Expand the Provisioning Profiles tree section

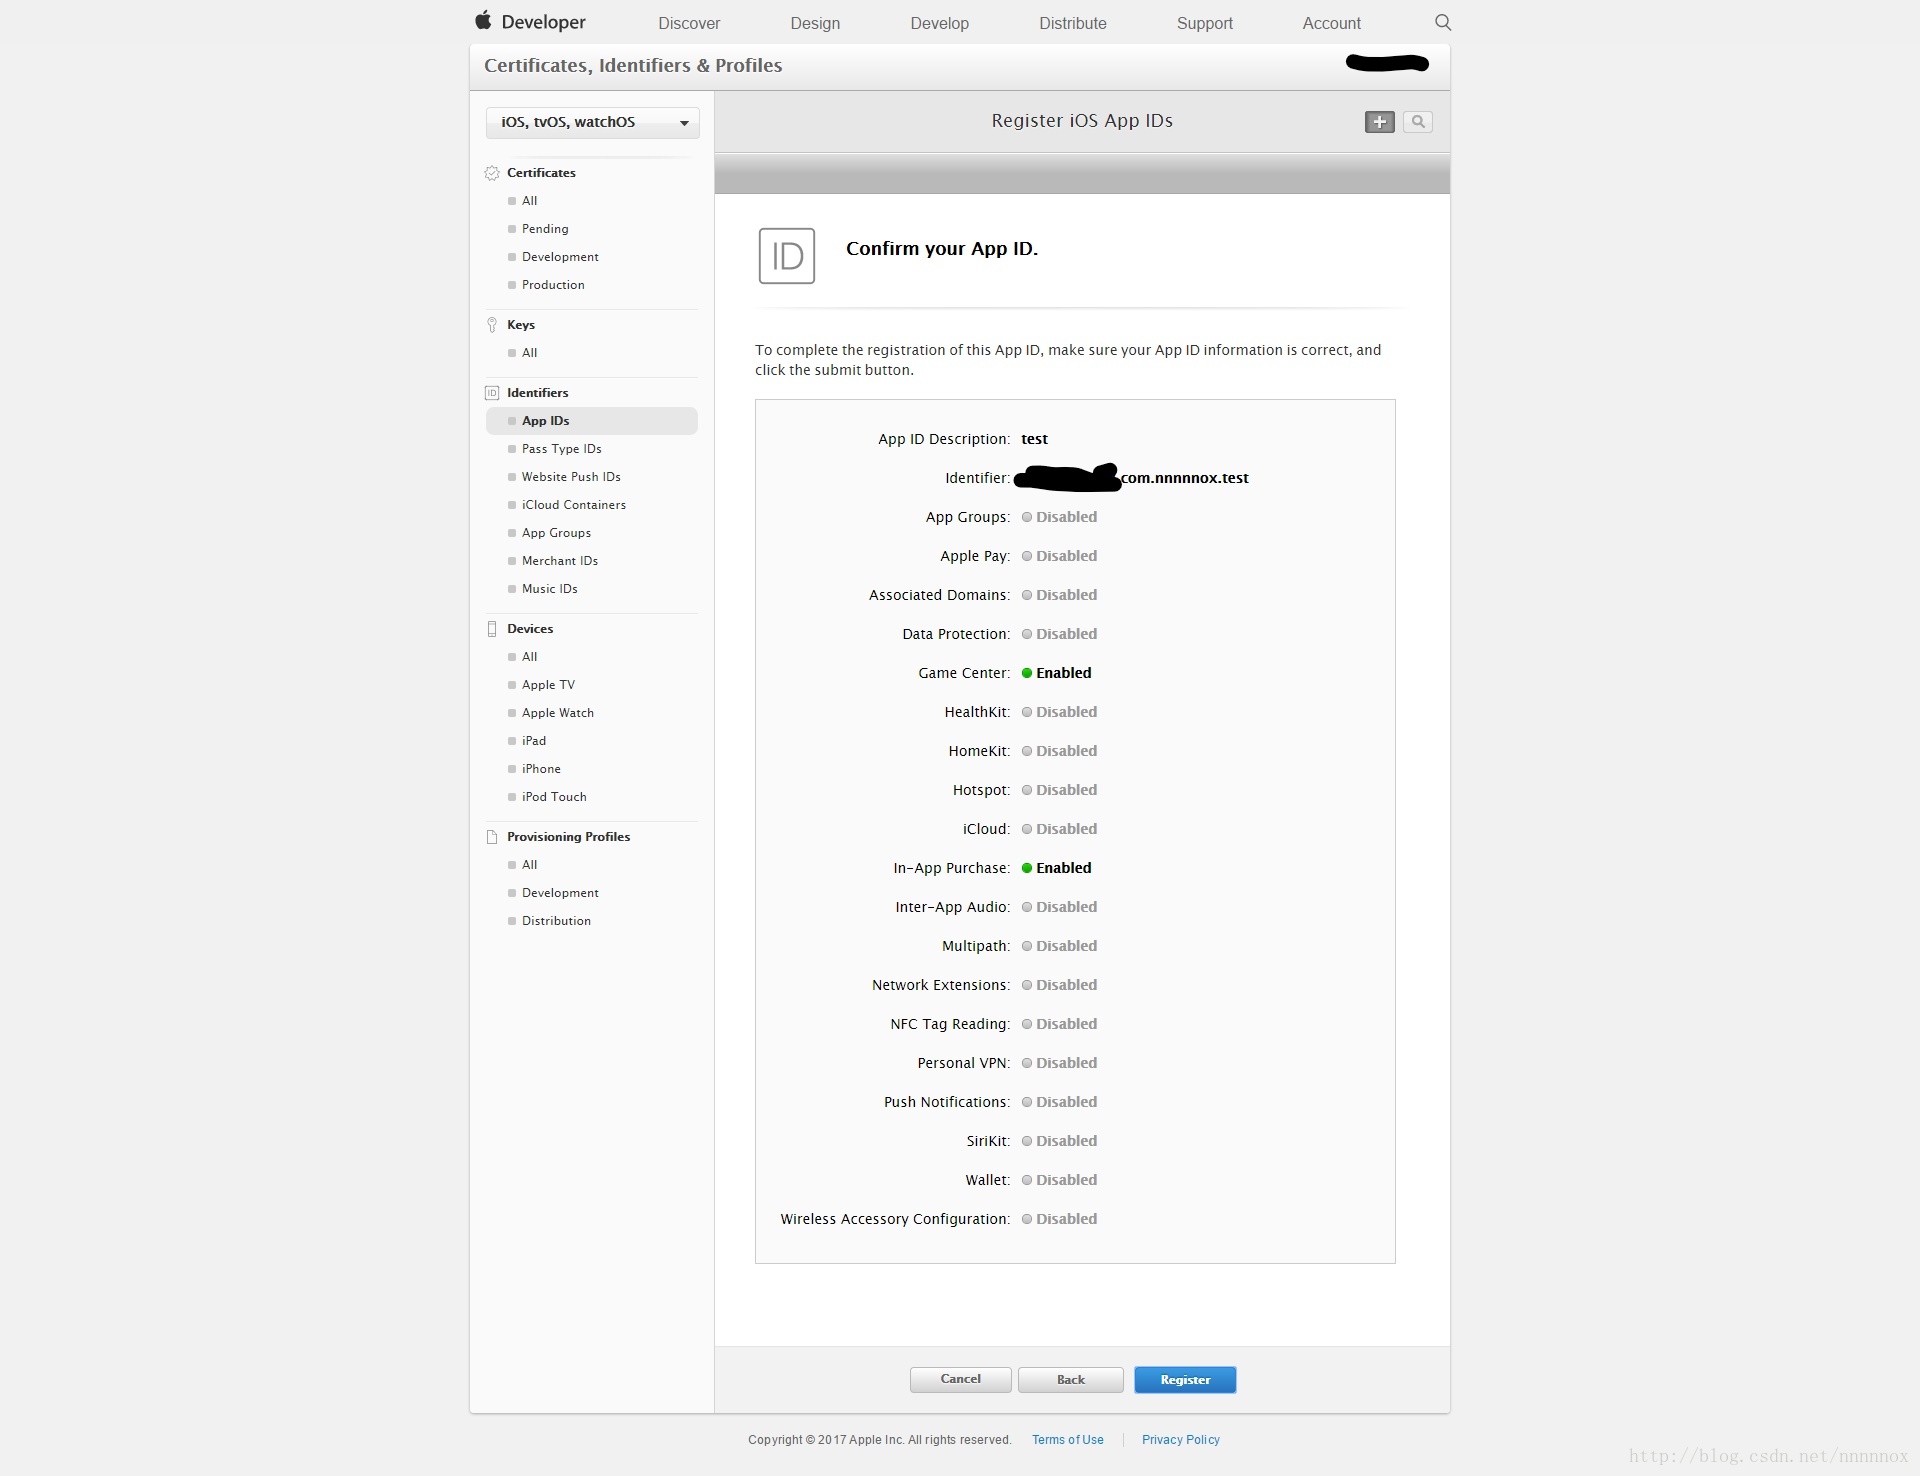coord(569,836)
